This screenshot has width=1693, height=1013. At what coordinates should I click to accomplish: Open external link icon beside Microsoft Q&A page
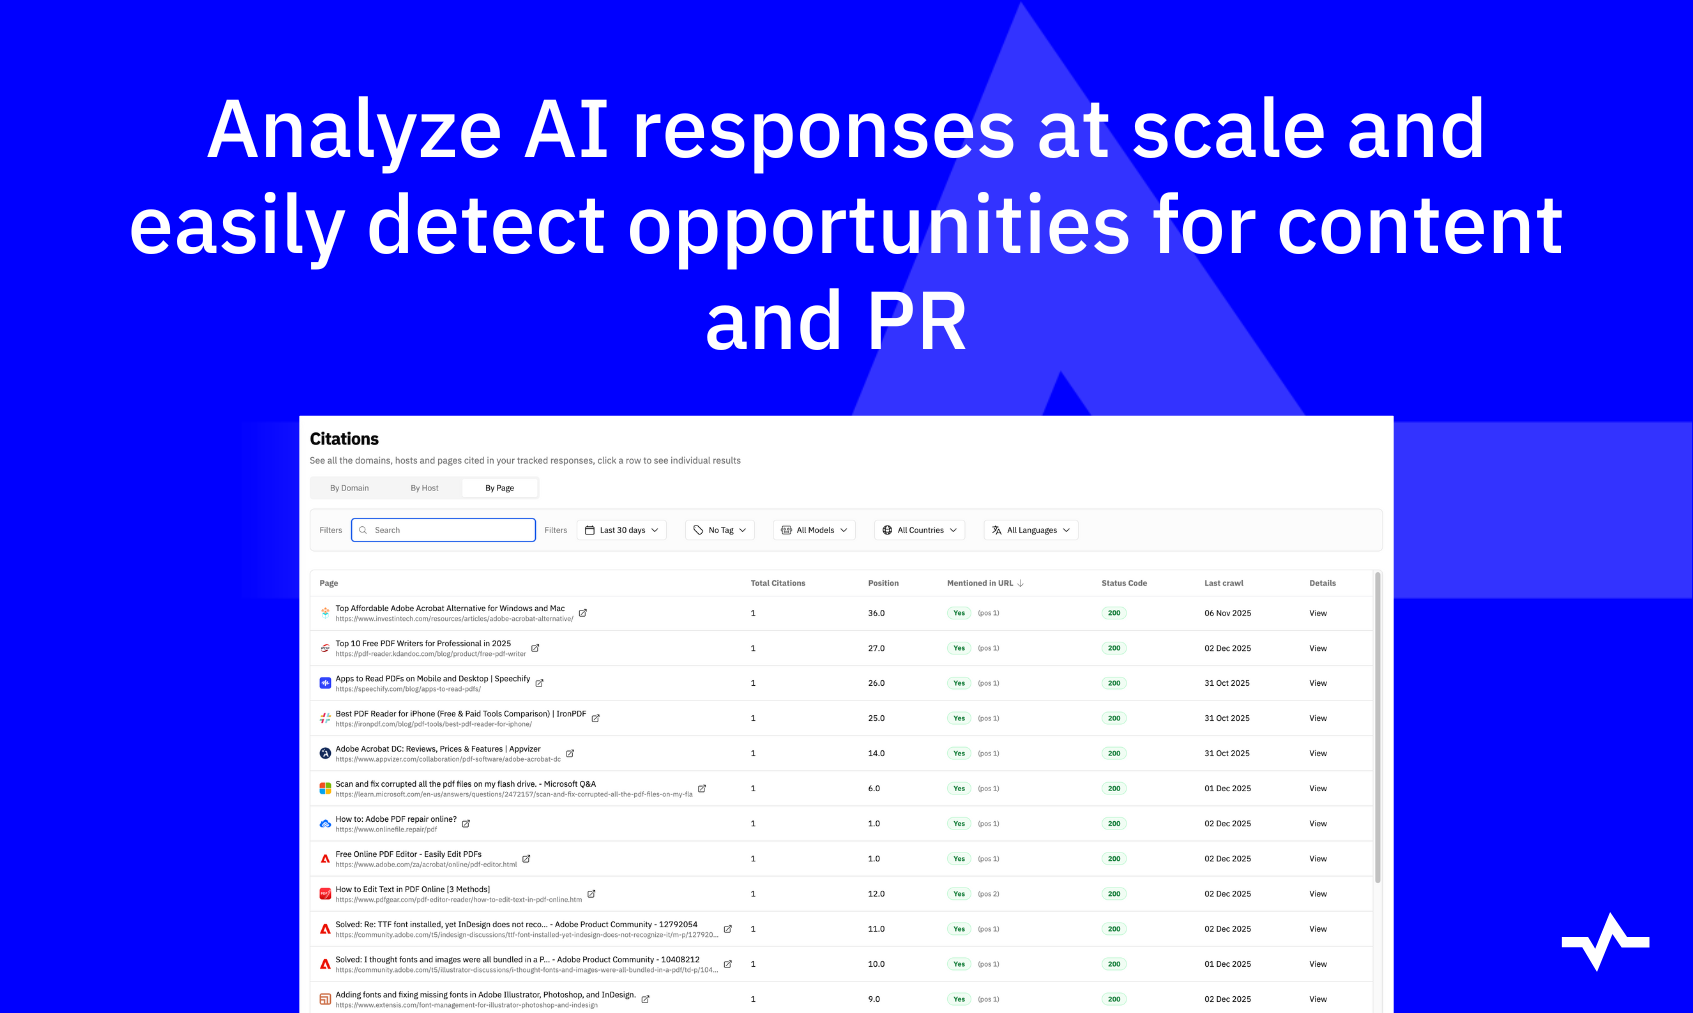pos(702,788)
